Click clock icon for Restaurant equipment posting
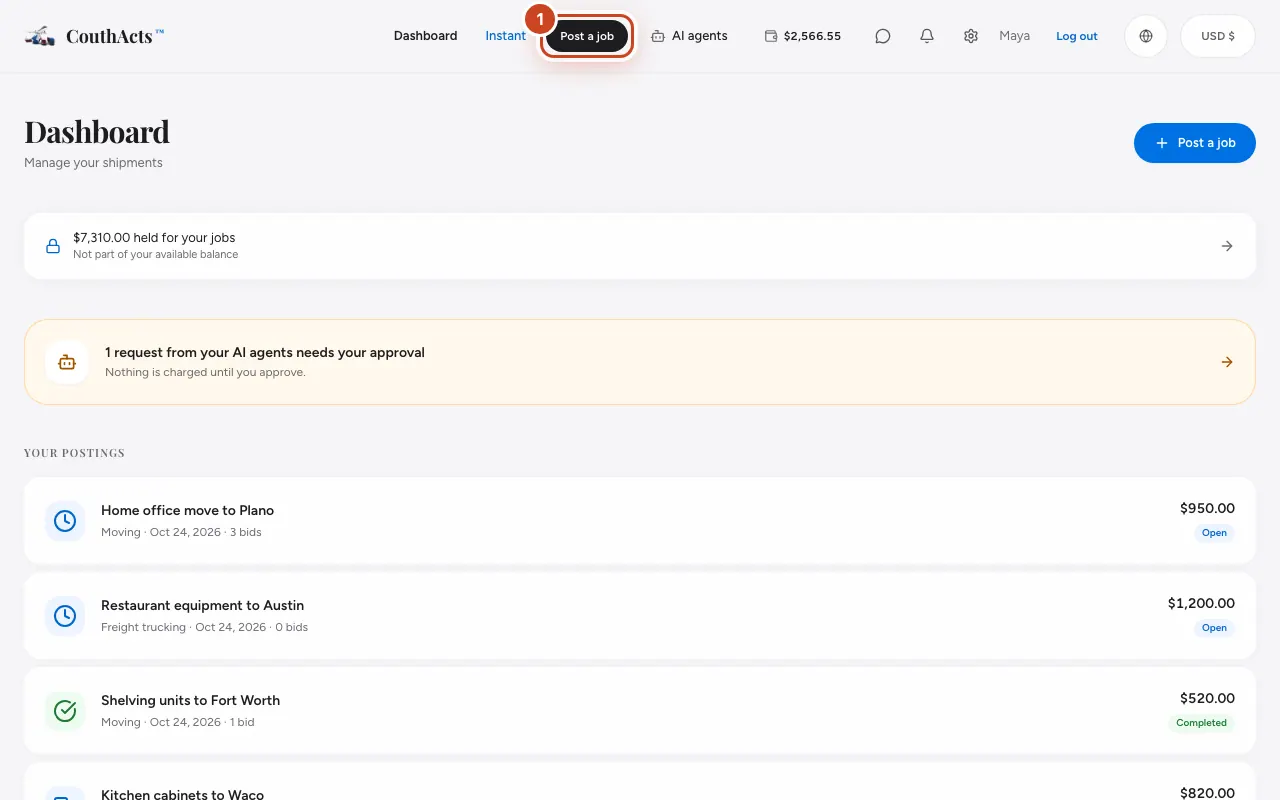 pyautogui.click(x=65, y=616)
